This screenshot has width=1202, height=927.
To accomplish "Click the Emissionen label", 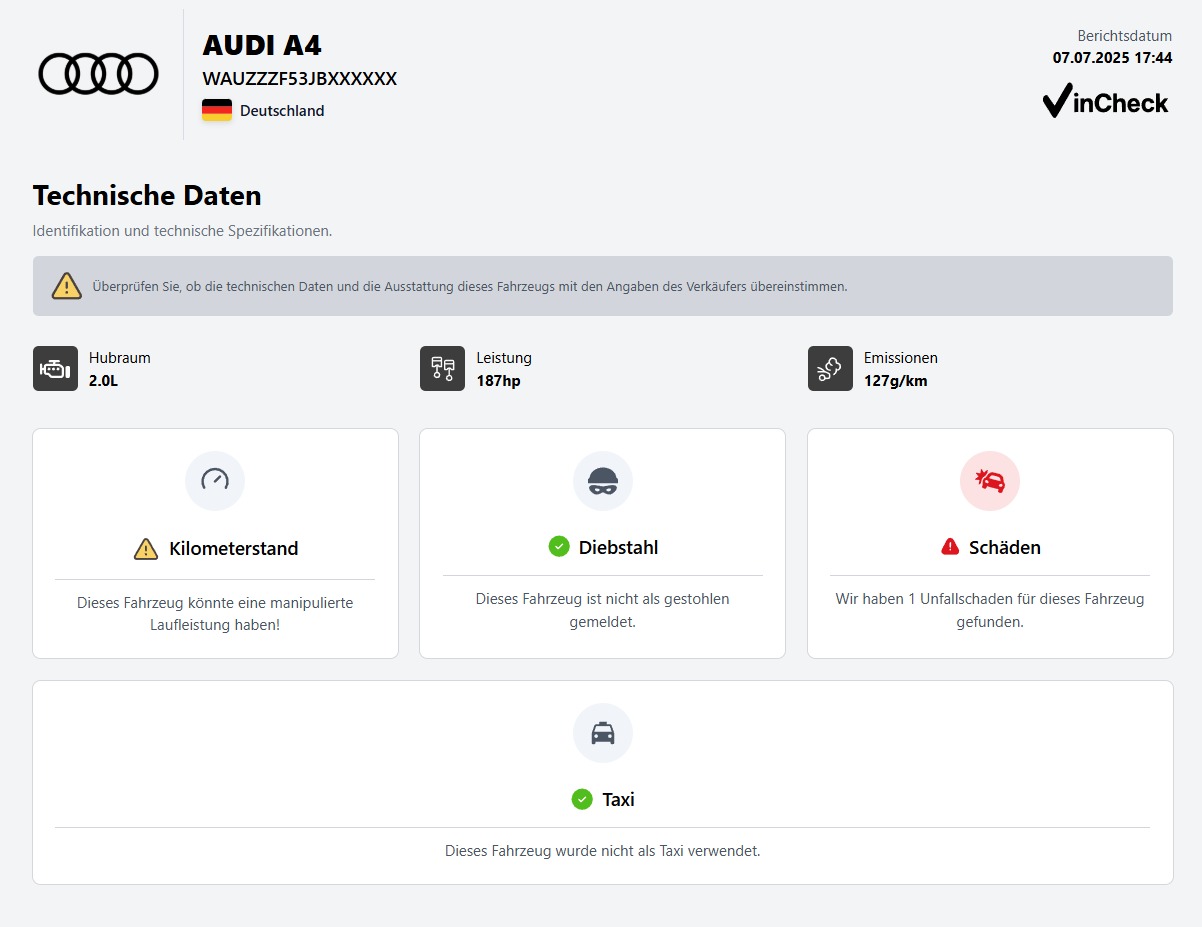I will [901, 357].
